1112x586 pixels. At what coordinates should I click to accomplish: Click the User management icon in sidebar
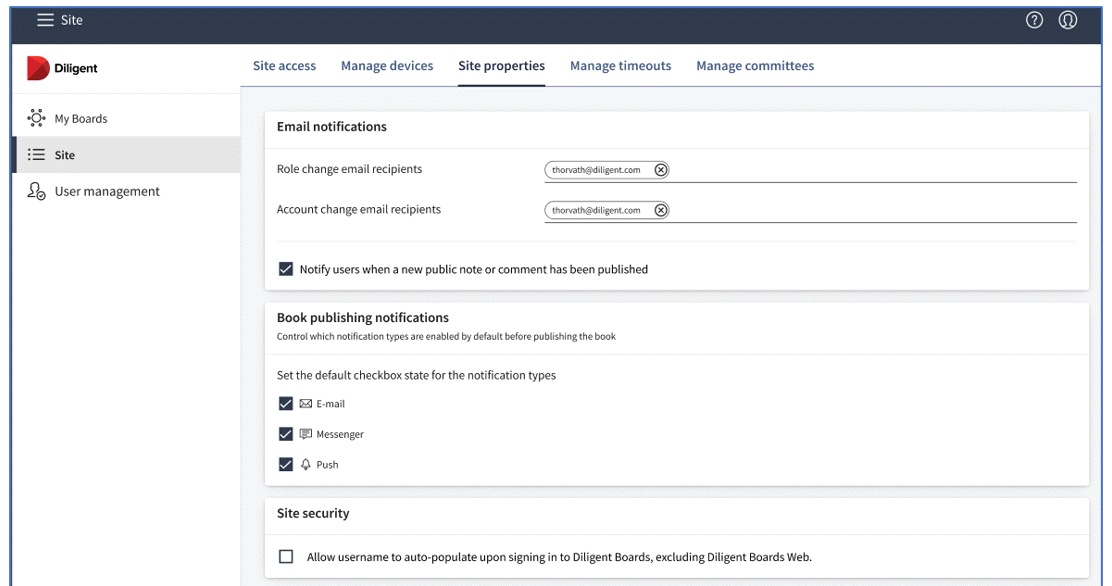coord(35,192)
